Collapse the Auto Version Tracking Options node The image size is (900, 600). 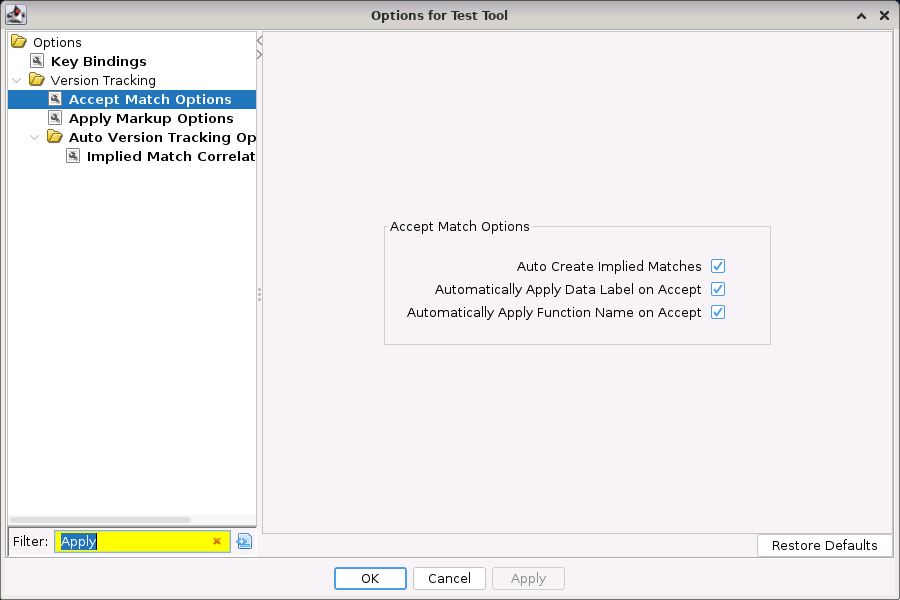[x=35, y=137]
